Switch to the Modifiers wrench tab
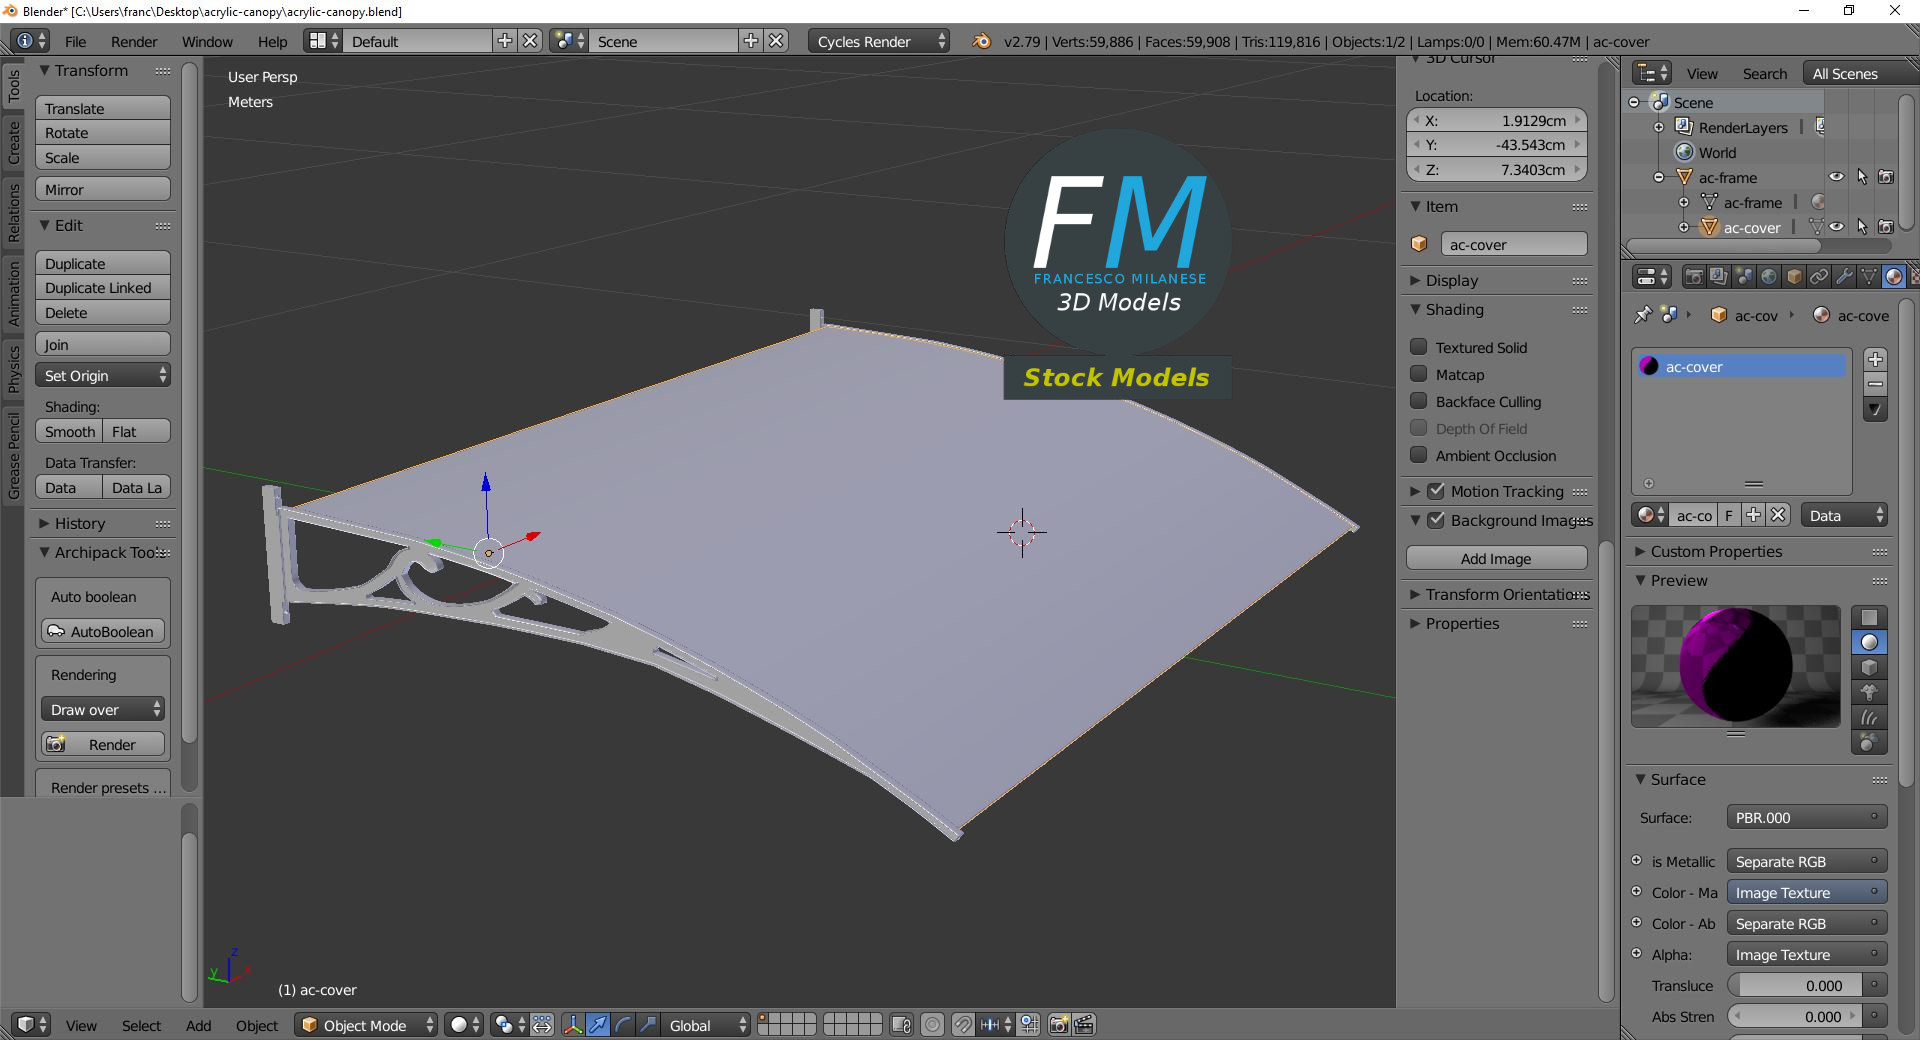The image size is (1920, 1040). click(x=1845, y=276)
